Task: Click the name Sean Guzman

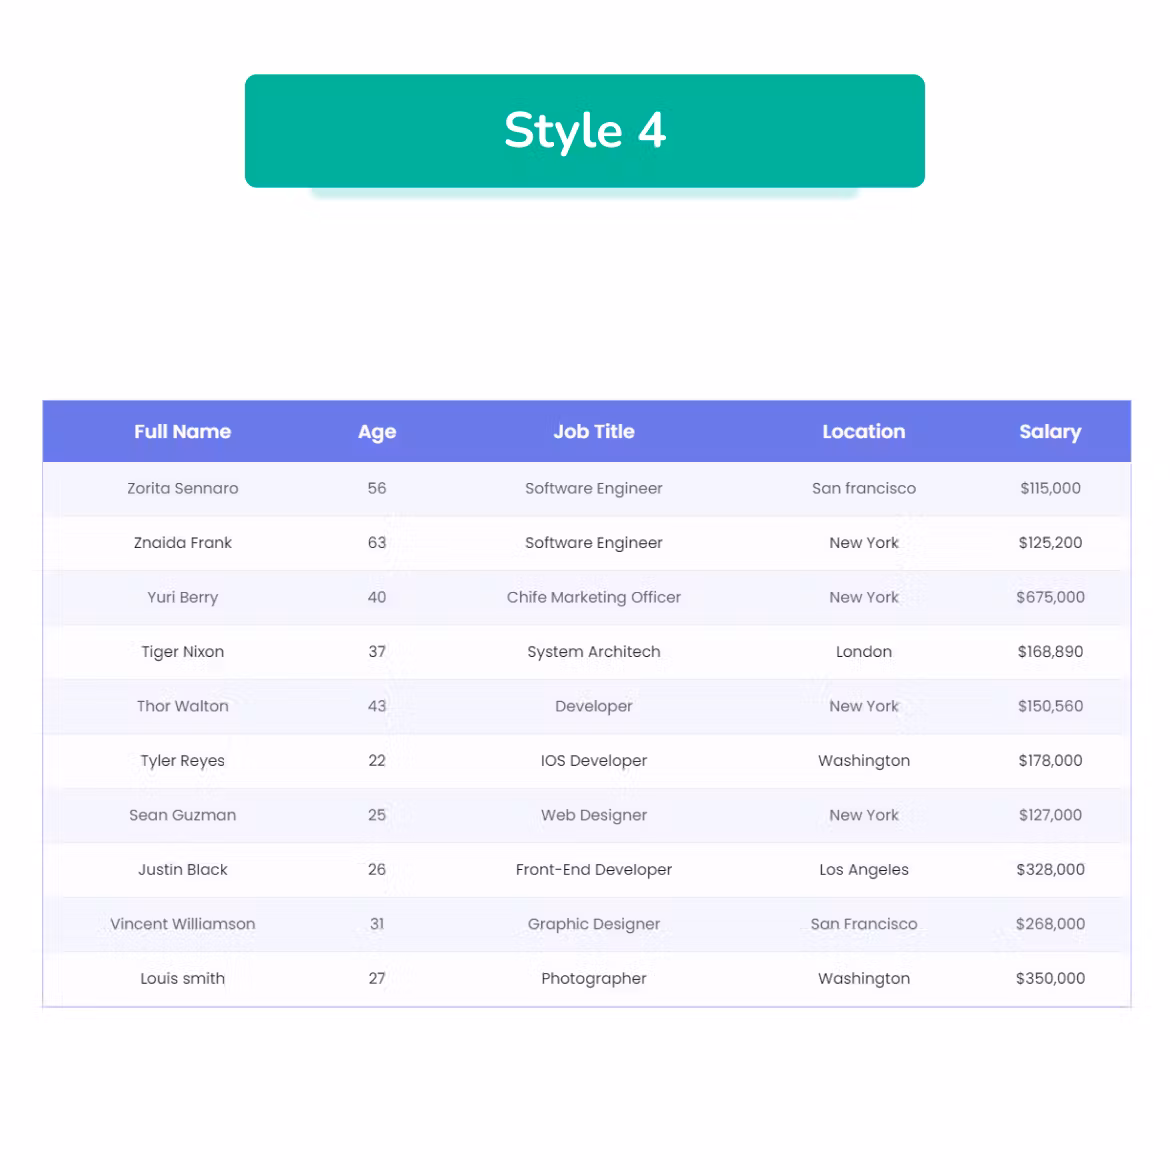Action: click(182, 815)
